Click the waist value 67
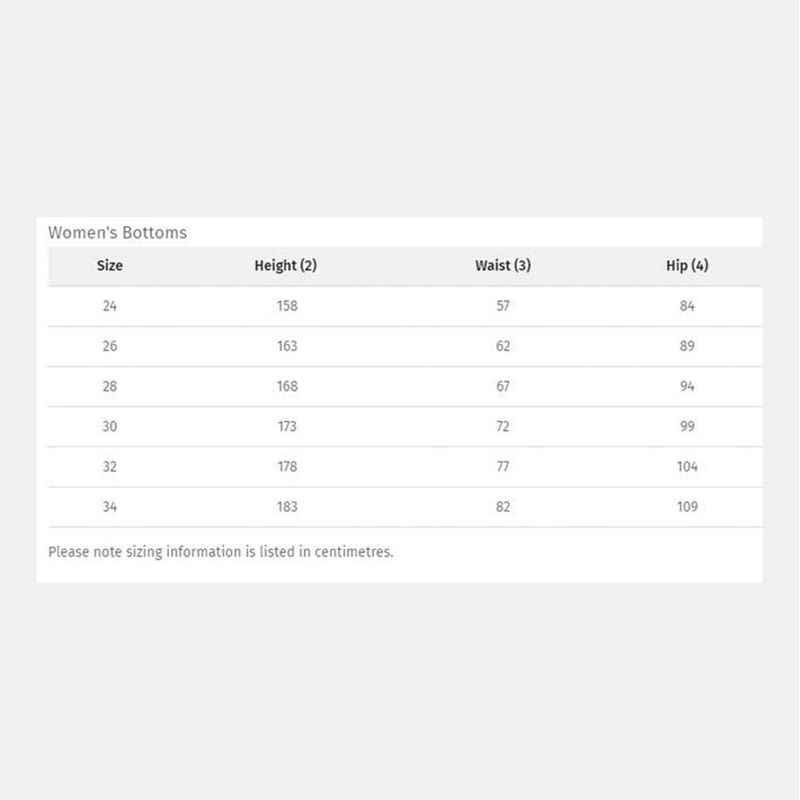The width and height of the screenshot is (800, 800). (x=503, y=386)
